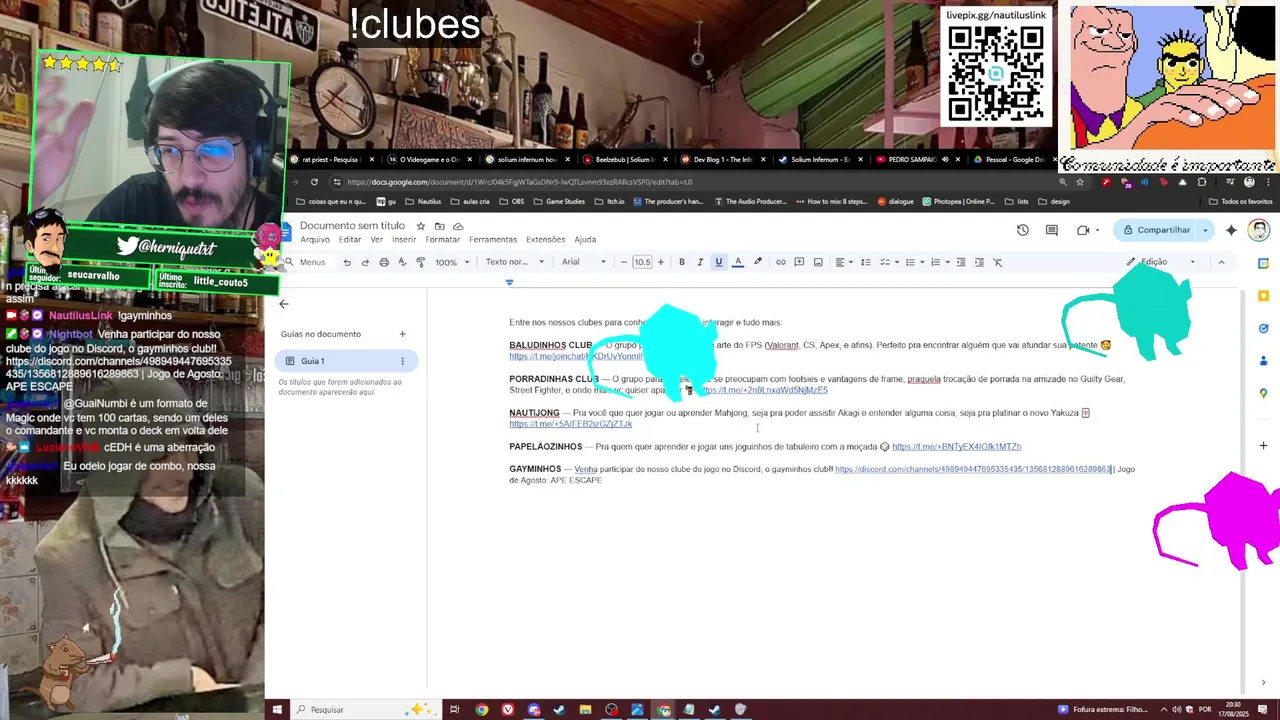Bookmark this page with the star icon

point(1080,182)
